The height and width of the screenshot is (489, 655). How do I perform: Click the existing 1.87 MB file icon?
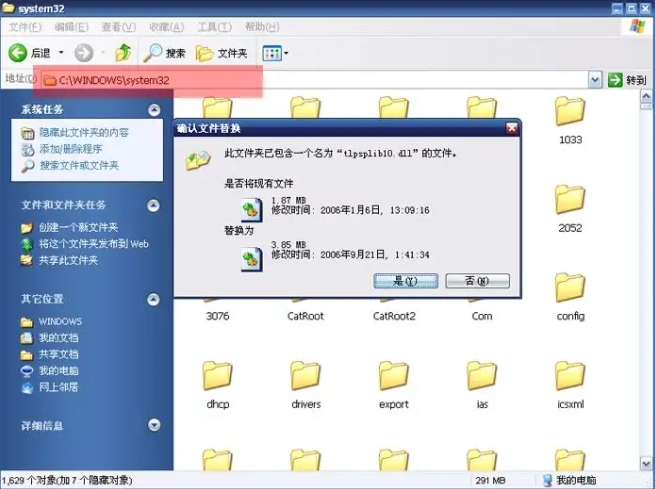click(x=252, y=210)
